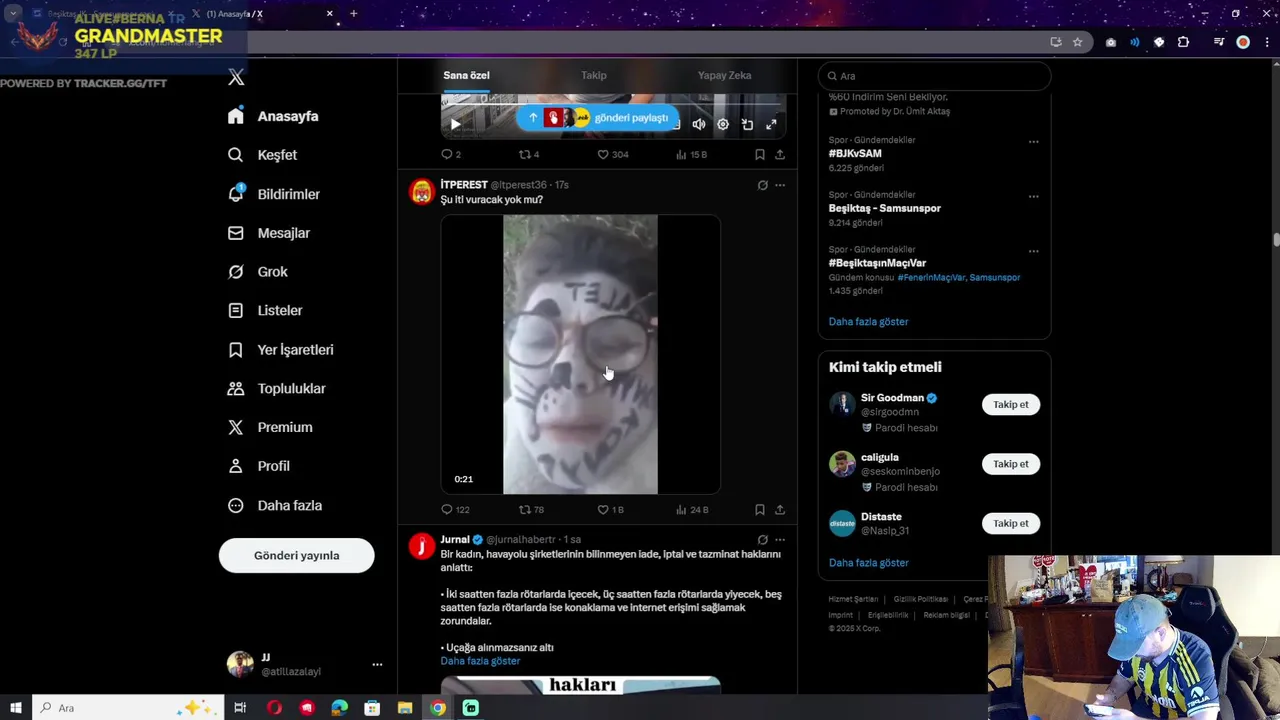The height and width of the screenshot is (720, 1280).
Task: Share the İTPEREST post
Action: coord(780,509)
